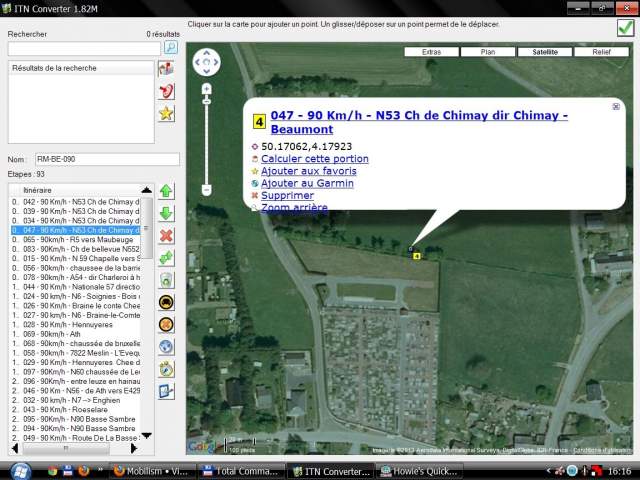Click the red X delete step icon

[166, 235]
